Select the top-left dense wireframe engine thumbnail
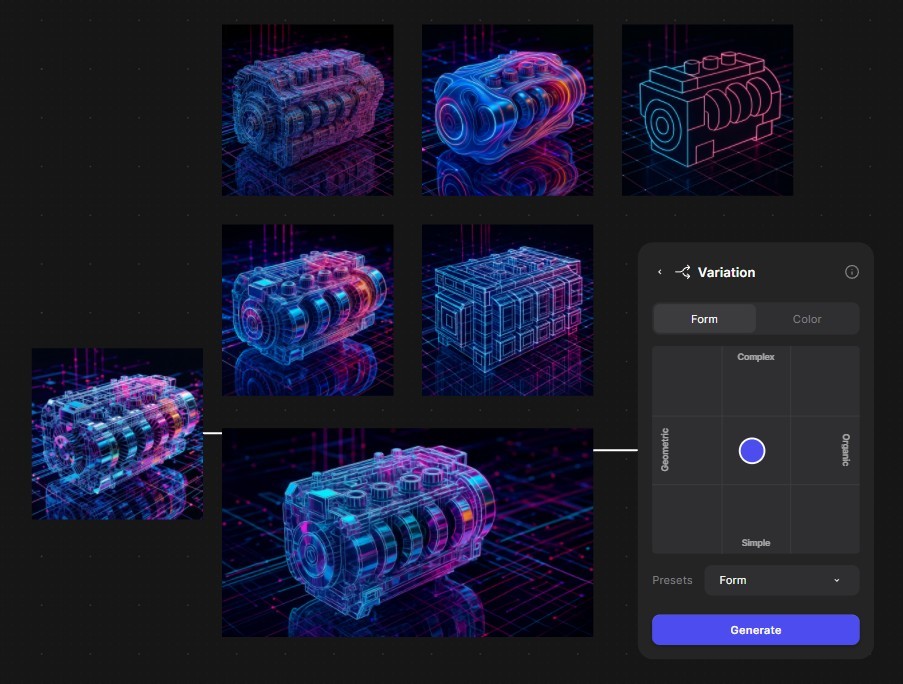 click(307, 110)
